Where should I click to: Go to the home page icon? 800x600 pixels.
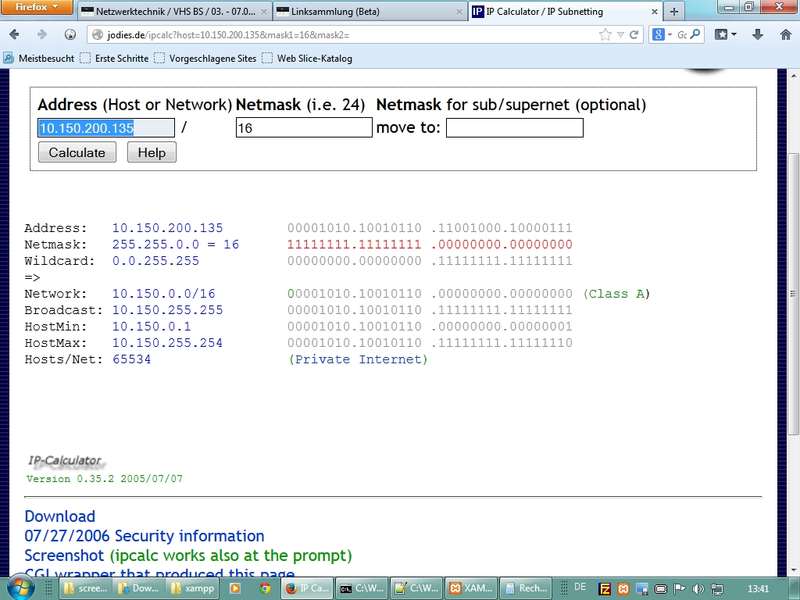pyautogui.click(x=786, y=35)
